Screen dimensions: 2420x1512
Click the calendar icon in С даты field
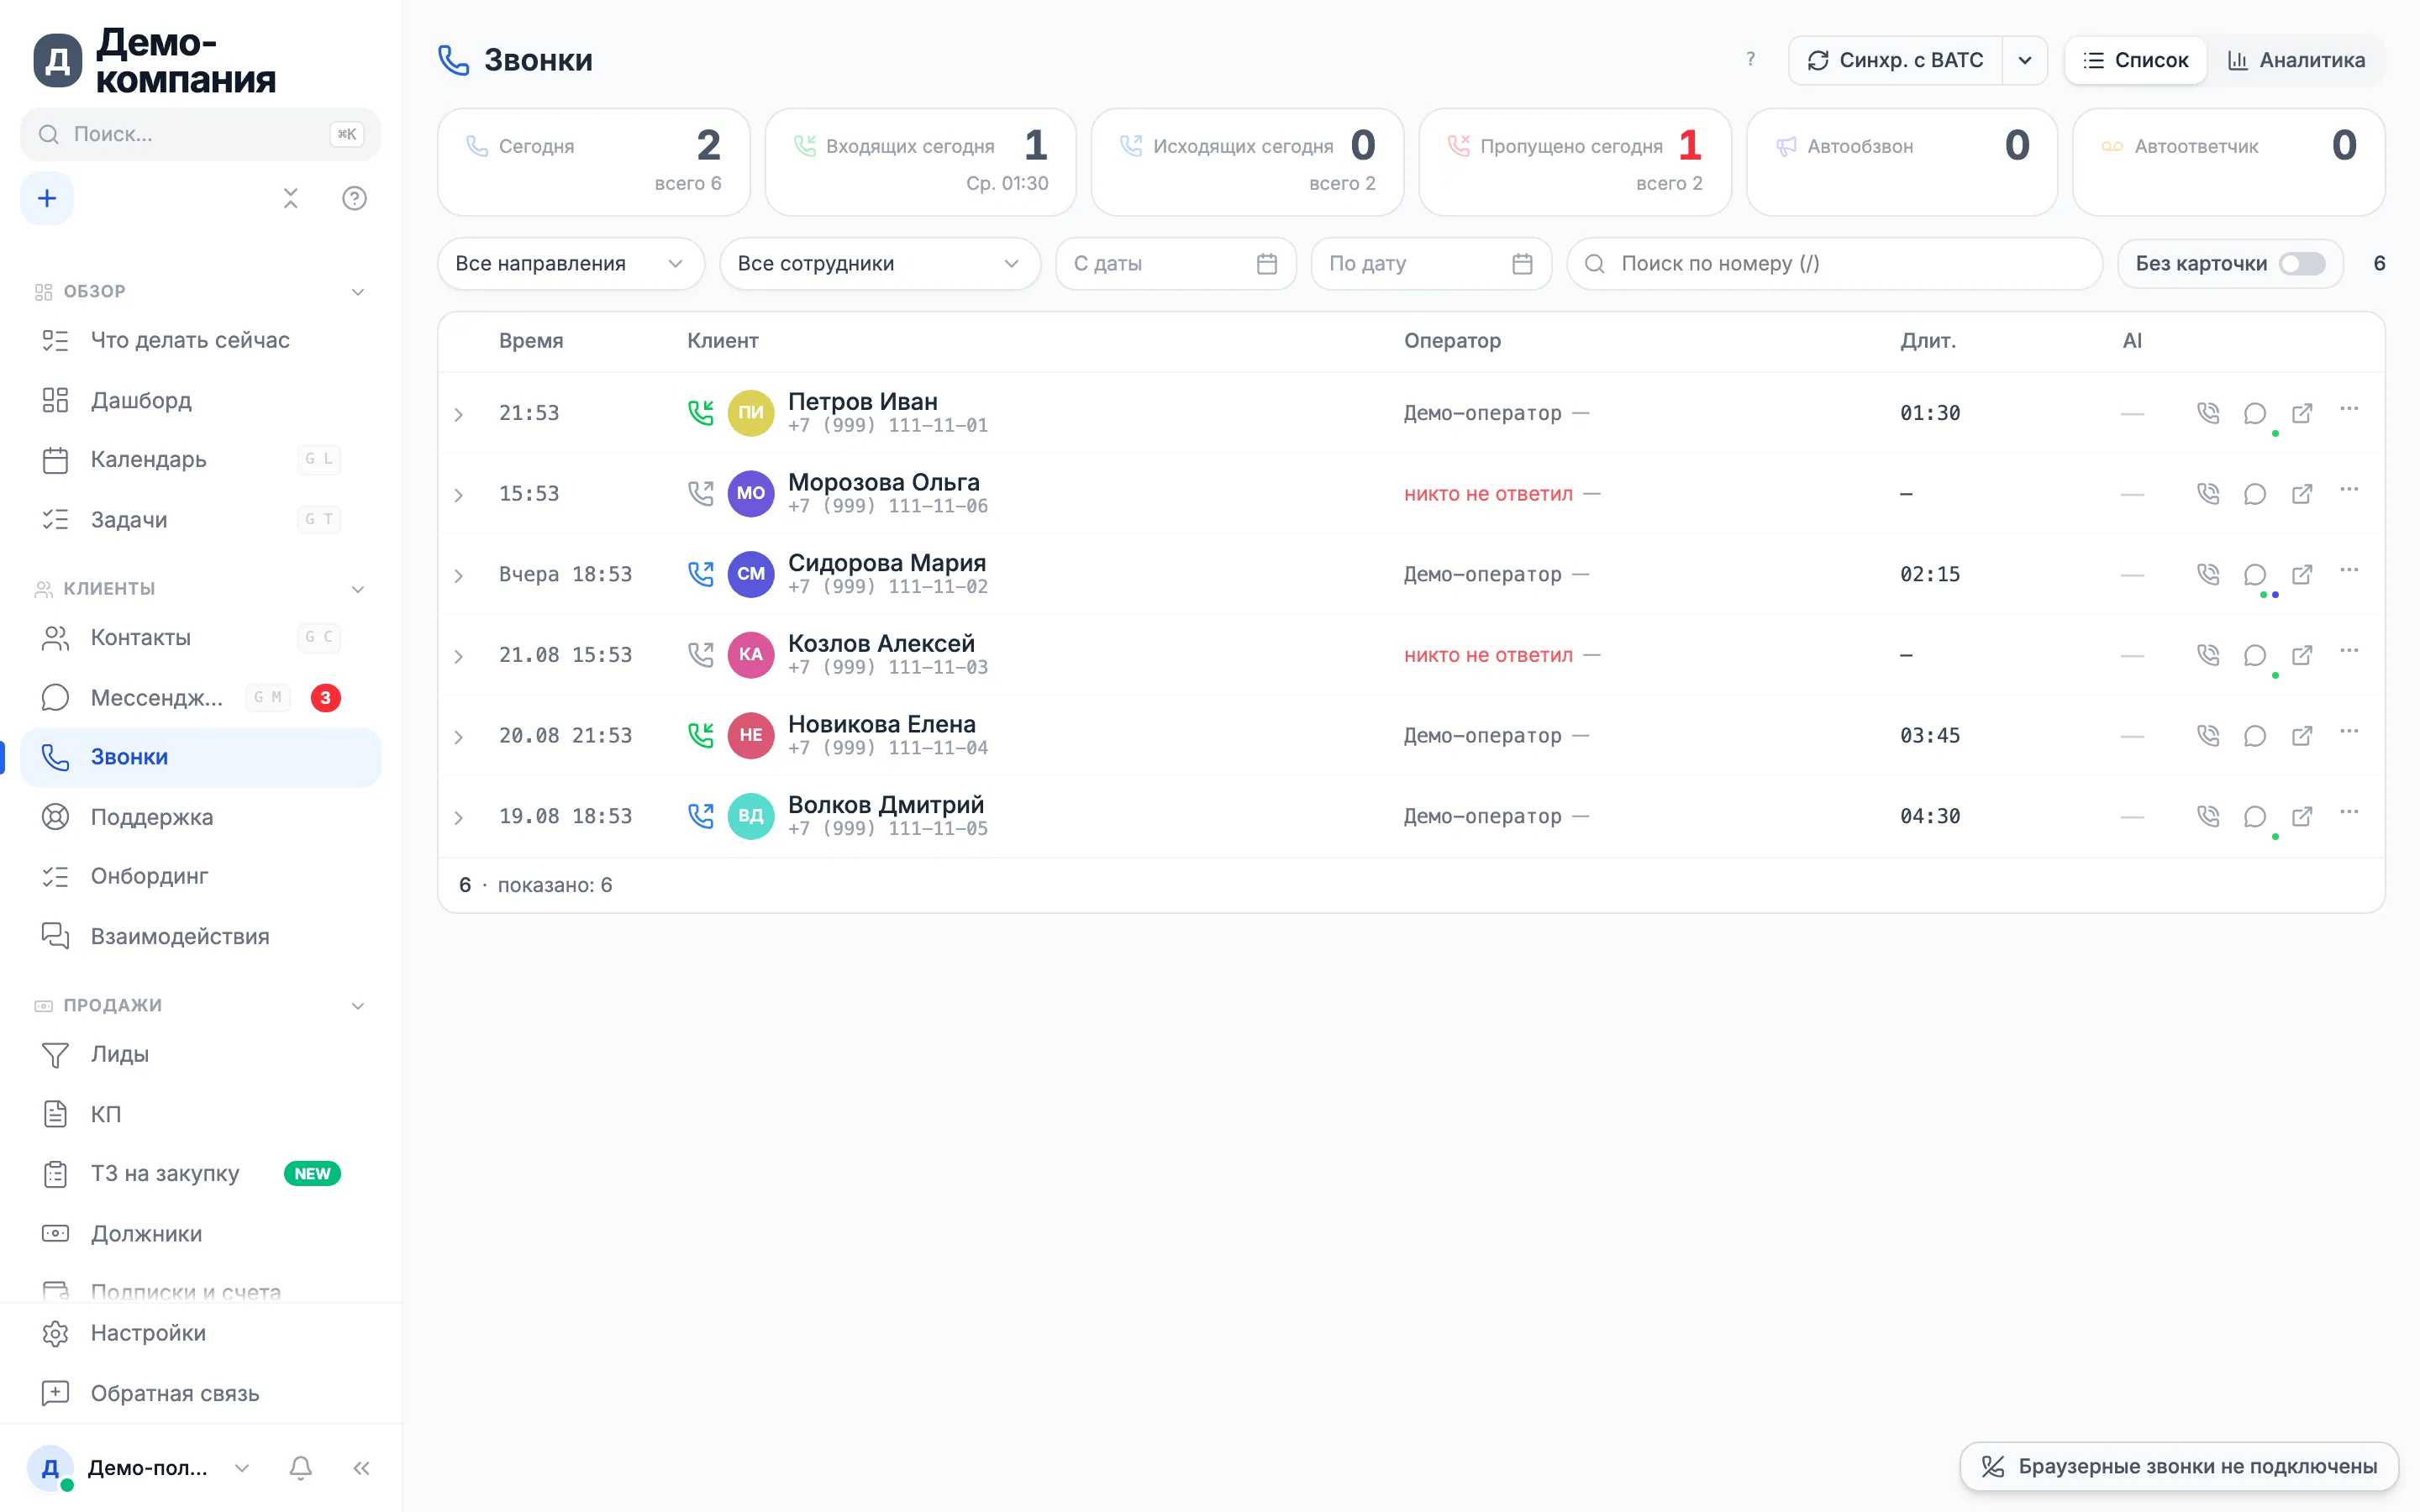[x=1266, y=264]
